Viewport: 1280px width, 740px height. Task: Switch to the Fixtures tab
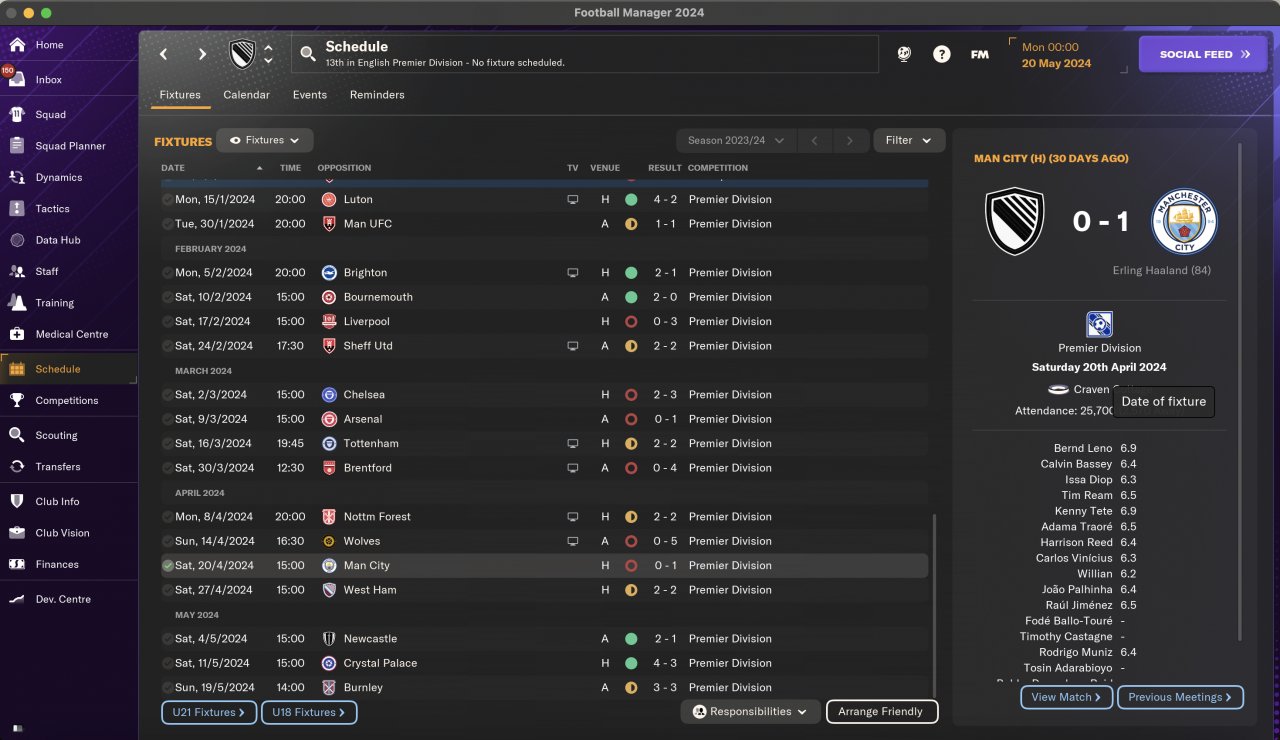180,95
